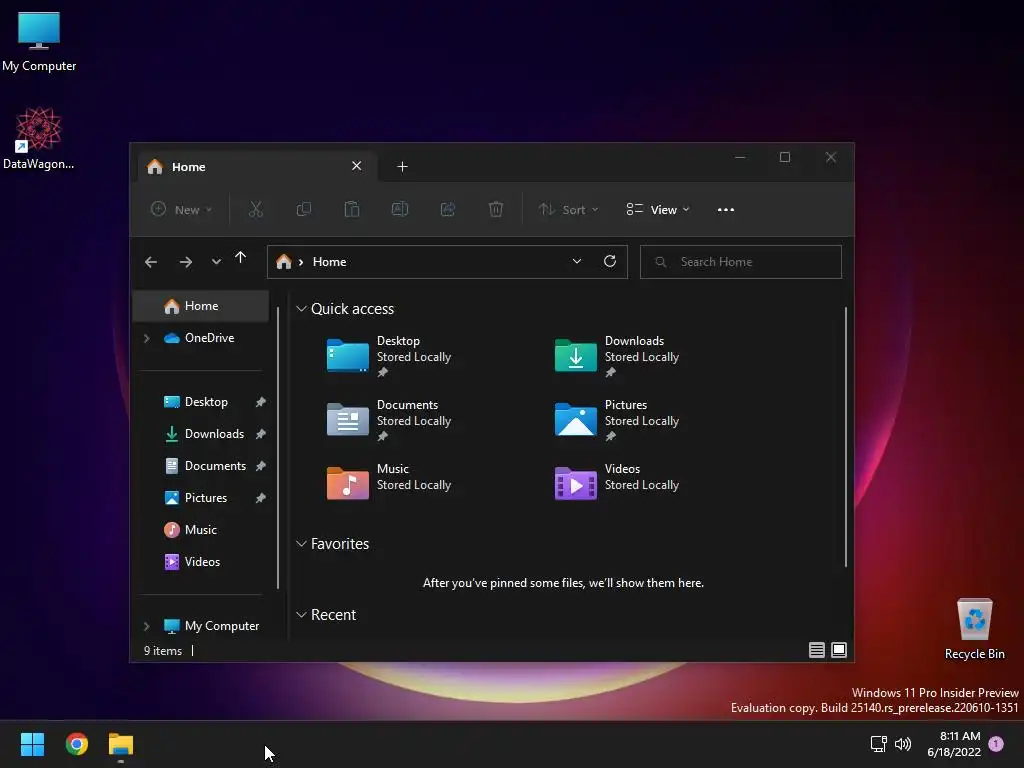Open the Sort dropdown menu

click(x=568, y=210)
